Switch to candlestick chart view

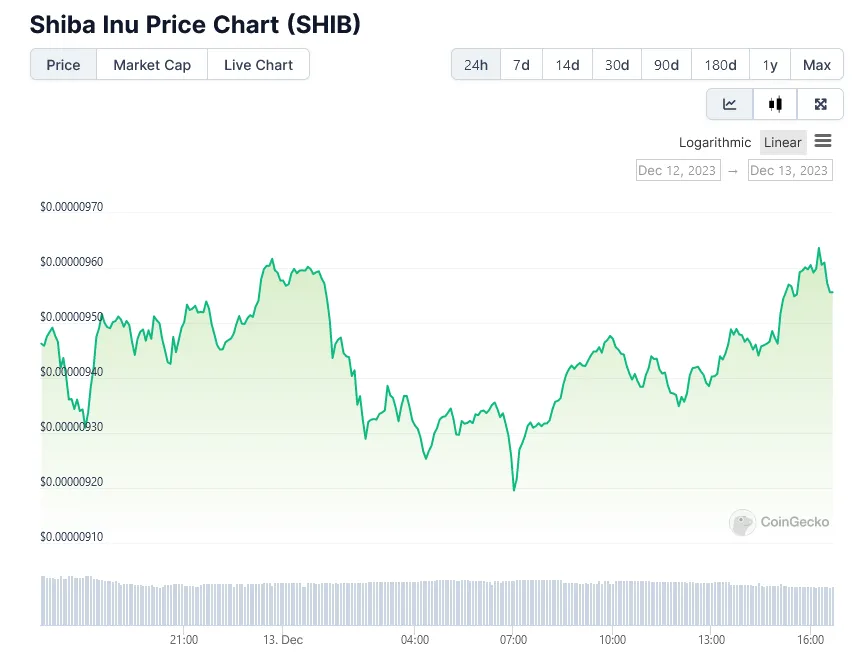coord(775,104)
